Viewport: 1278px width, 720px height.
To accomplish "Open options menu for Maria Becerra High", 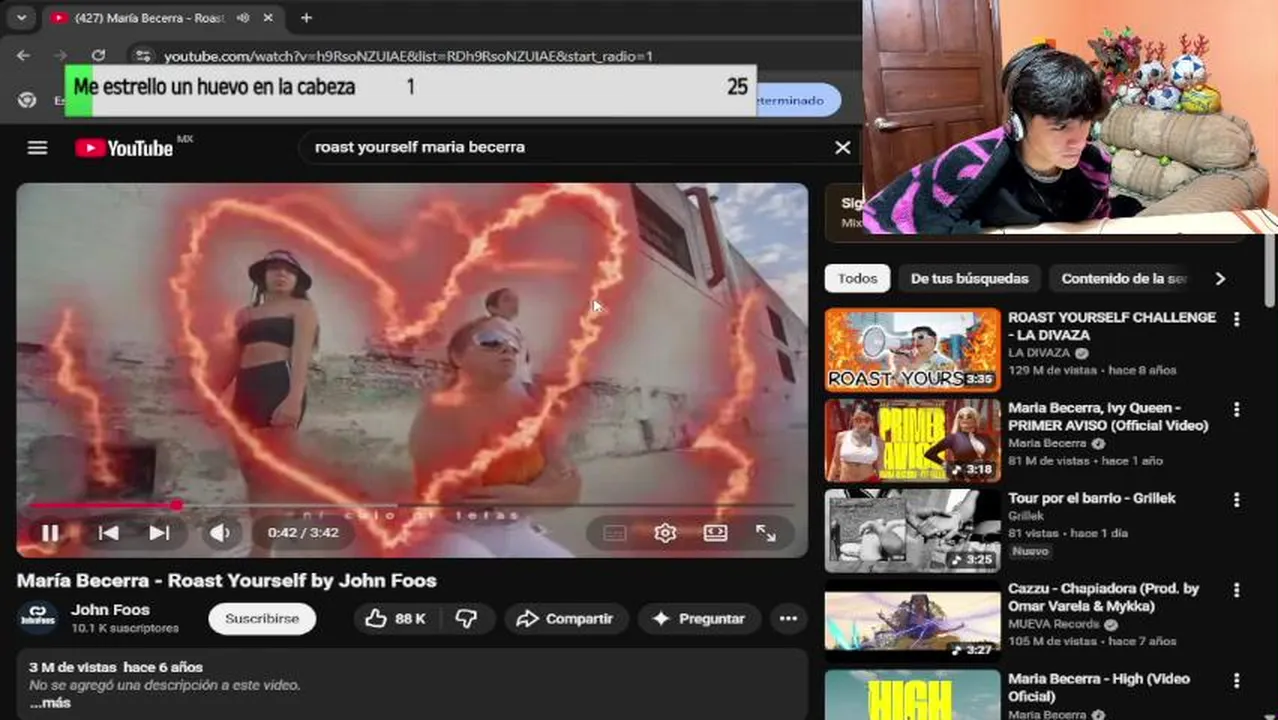I will click(x=1236, y=681).
